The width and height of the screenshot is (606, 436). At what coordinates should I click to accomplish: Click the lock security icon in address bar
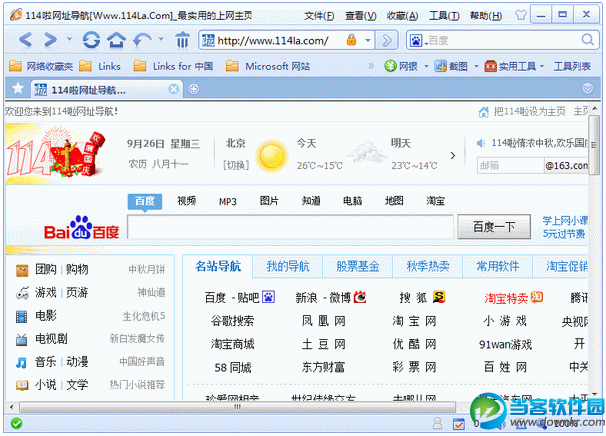(x=351, y=39)
